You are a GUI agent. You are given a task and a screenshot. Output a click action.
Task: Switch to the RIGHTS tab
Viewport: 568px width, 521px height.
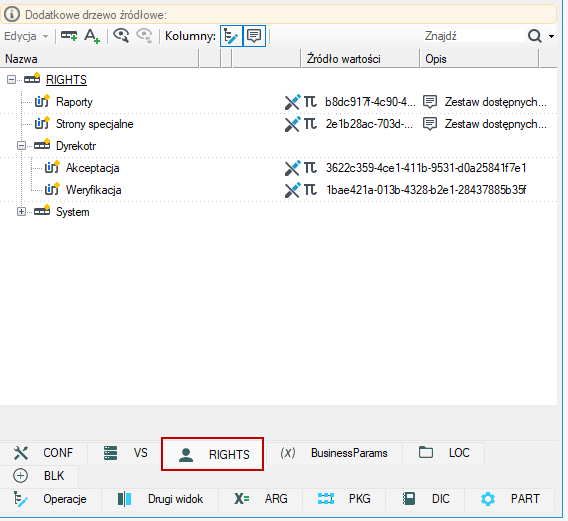213,454
